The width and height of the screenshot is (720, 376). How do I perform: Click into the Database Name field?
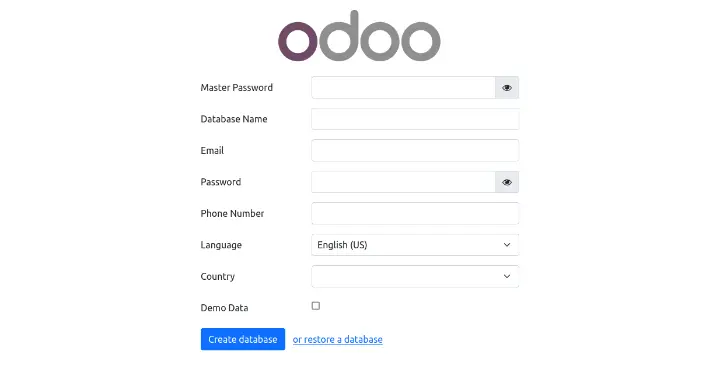415,119
